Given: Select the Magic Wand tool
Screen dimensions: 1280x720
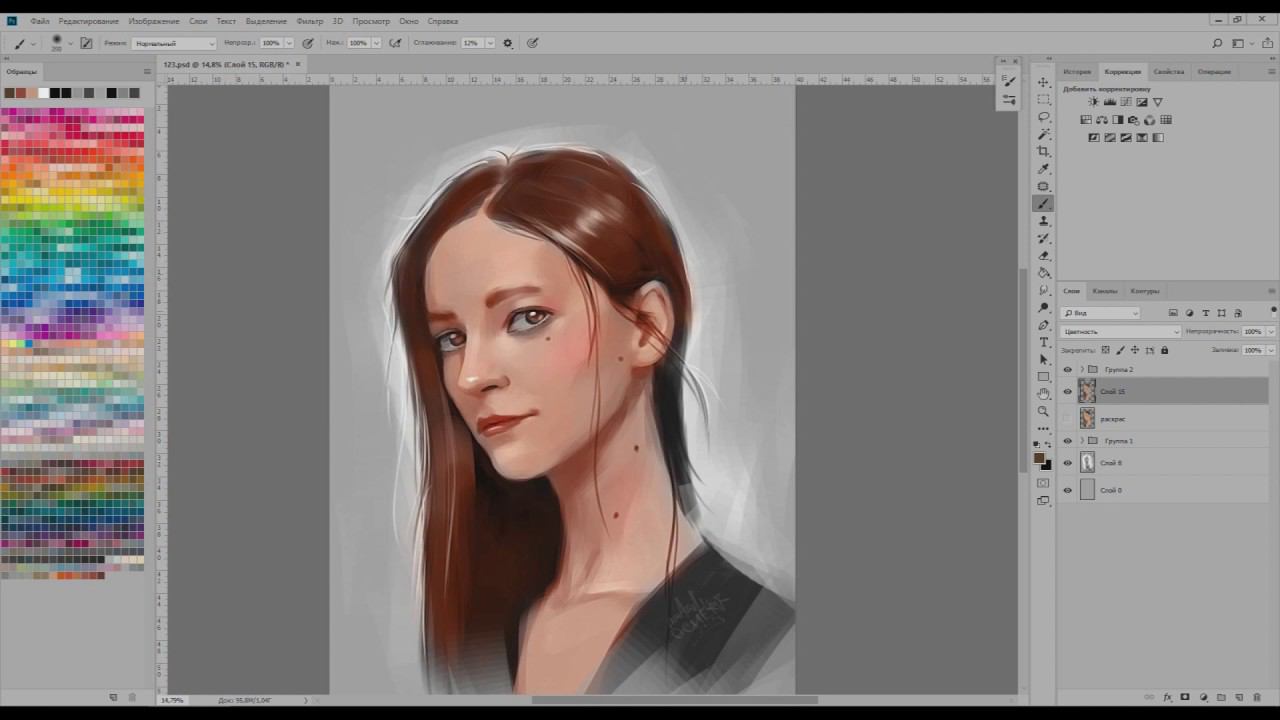Looking at the screenshot, I should [x=1043, y=134].
